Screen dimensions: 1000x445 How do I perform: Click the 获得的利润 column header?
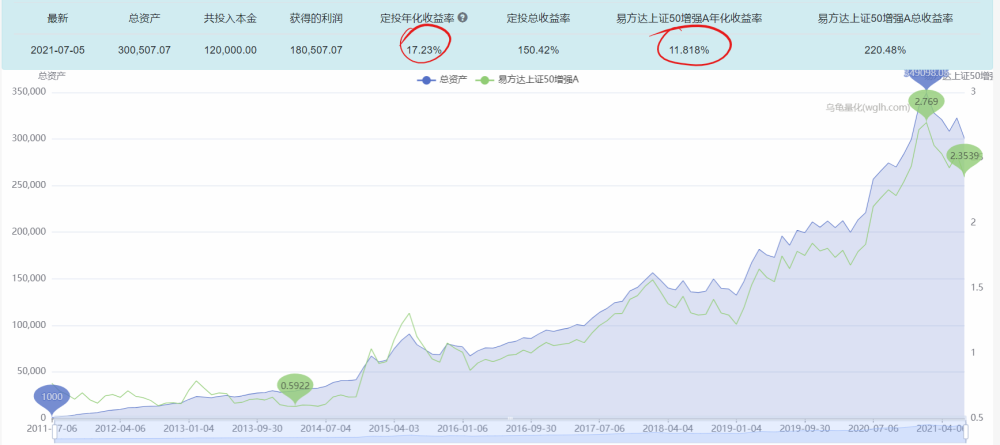coord(315,18)
